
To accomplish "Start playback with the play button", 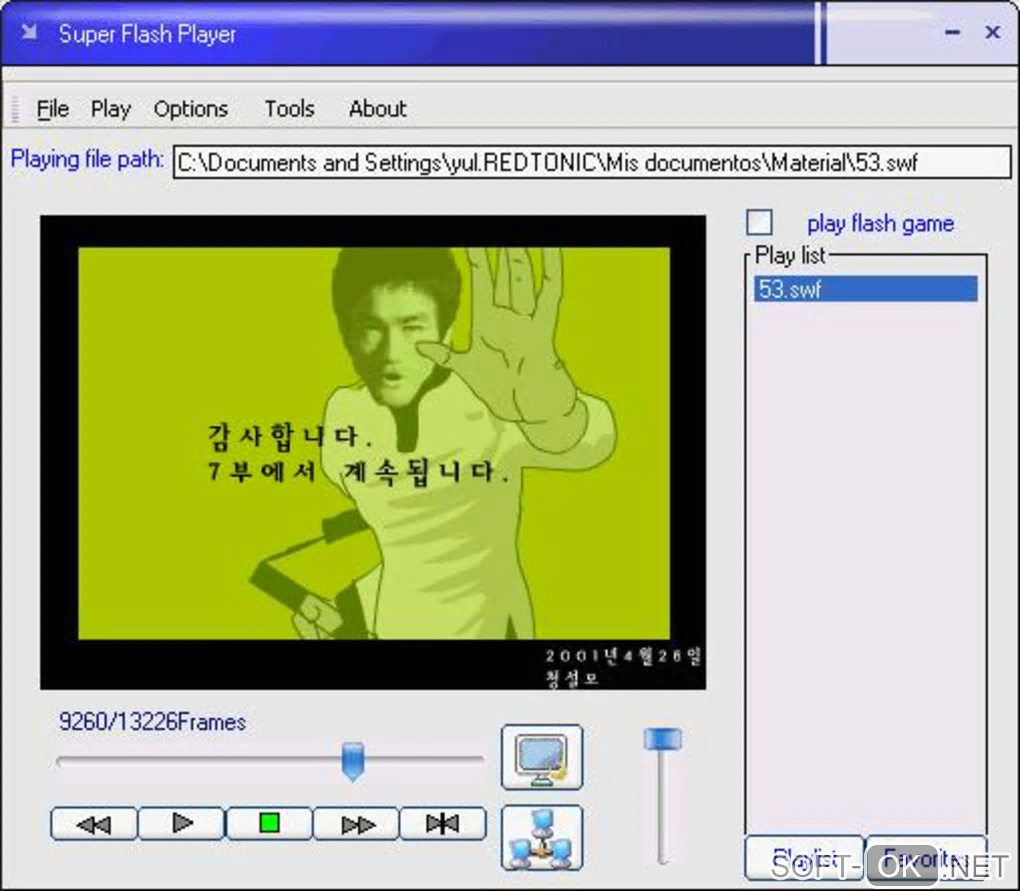I will pyautogui.click(x=181, y=824).
